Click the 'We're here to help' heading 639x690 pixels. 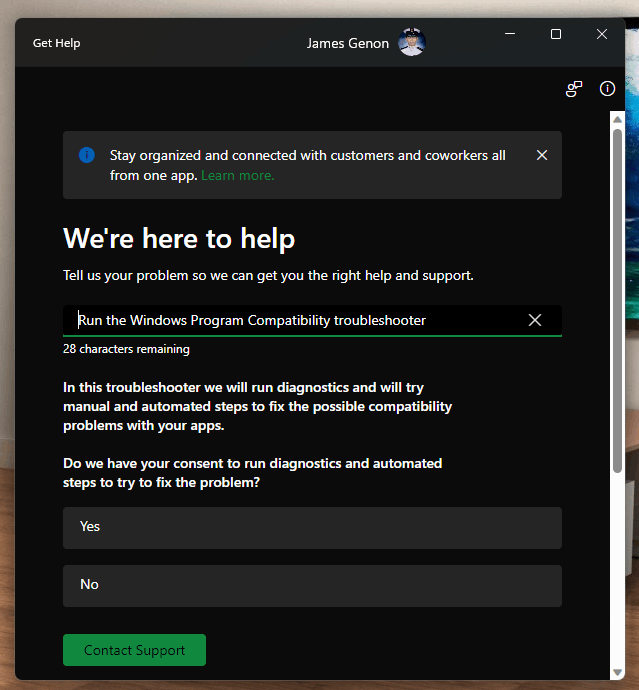pyautogui.click(x=179, y=239)
